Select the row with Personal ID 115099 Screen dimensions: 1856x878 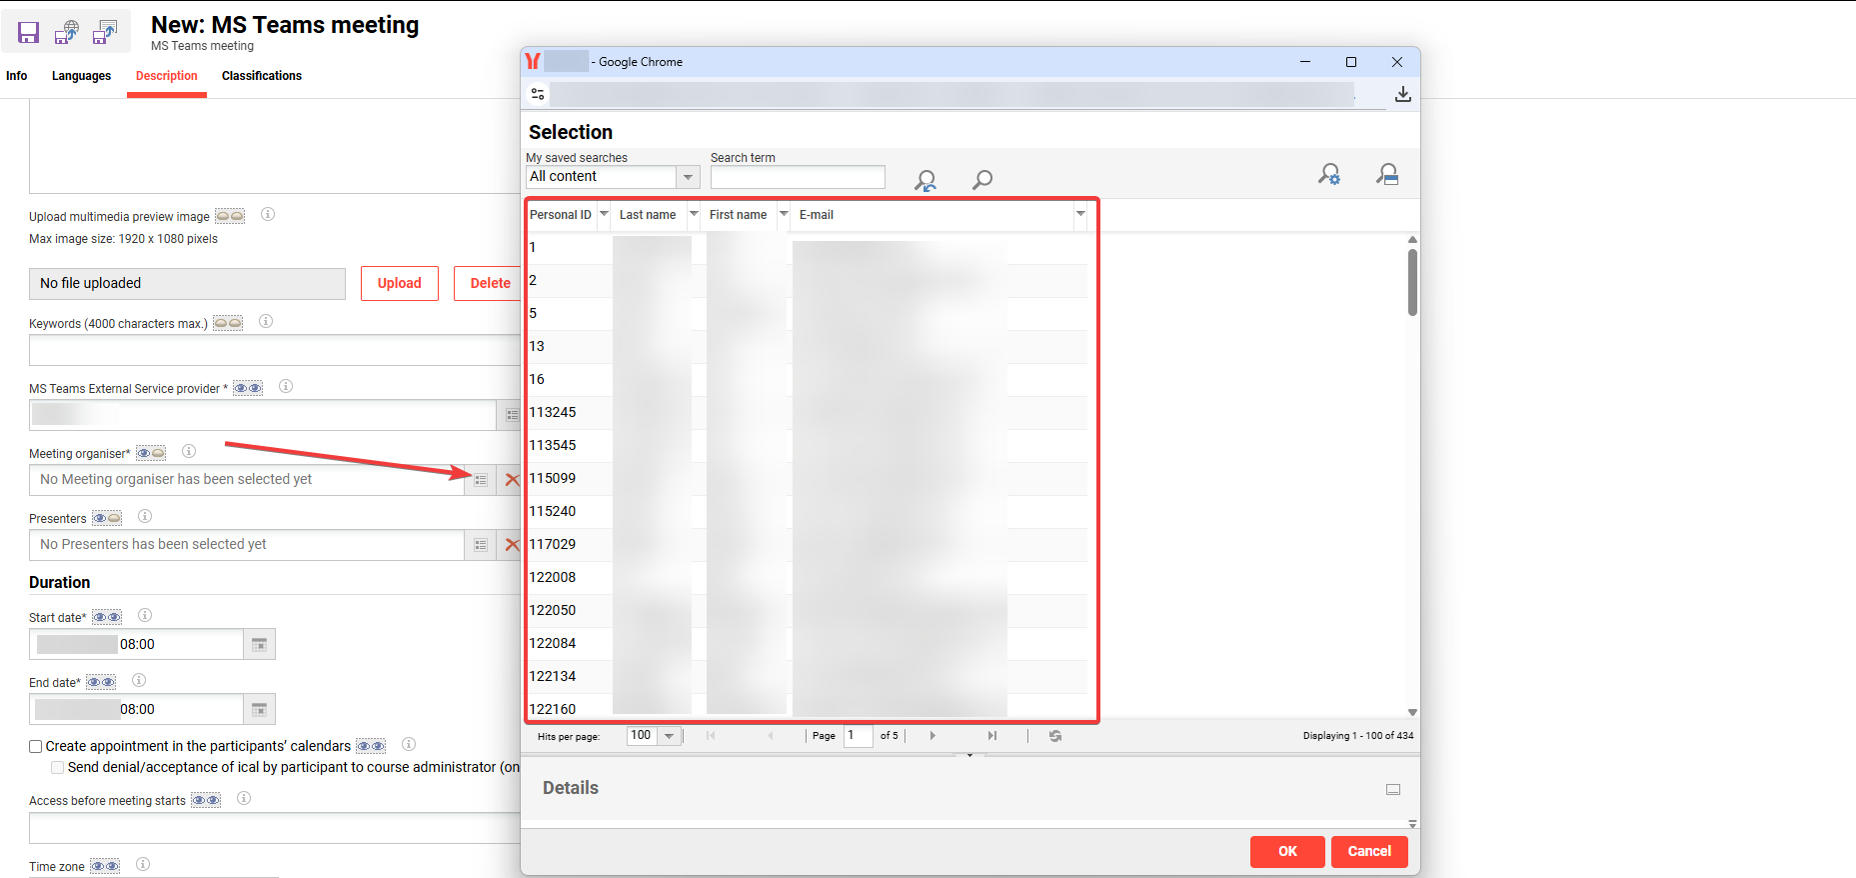808,479
